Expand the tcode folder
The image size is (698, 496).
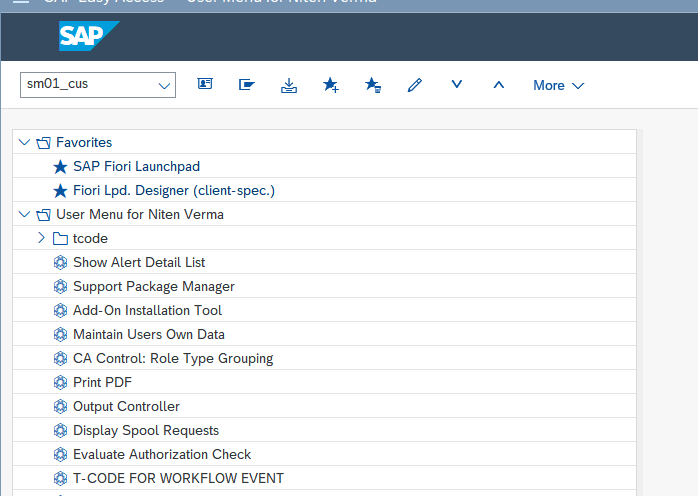(41, 238)
